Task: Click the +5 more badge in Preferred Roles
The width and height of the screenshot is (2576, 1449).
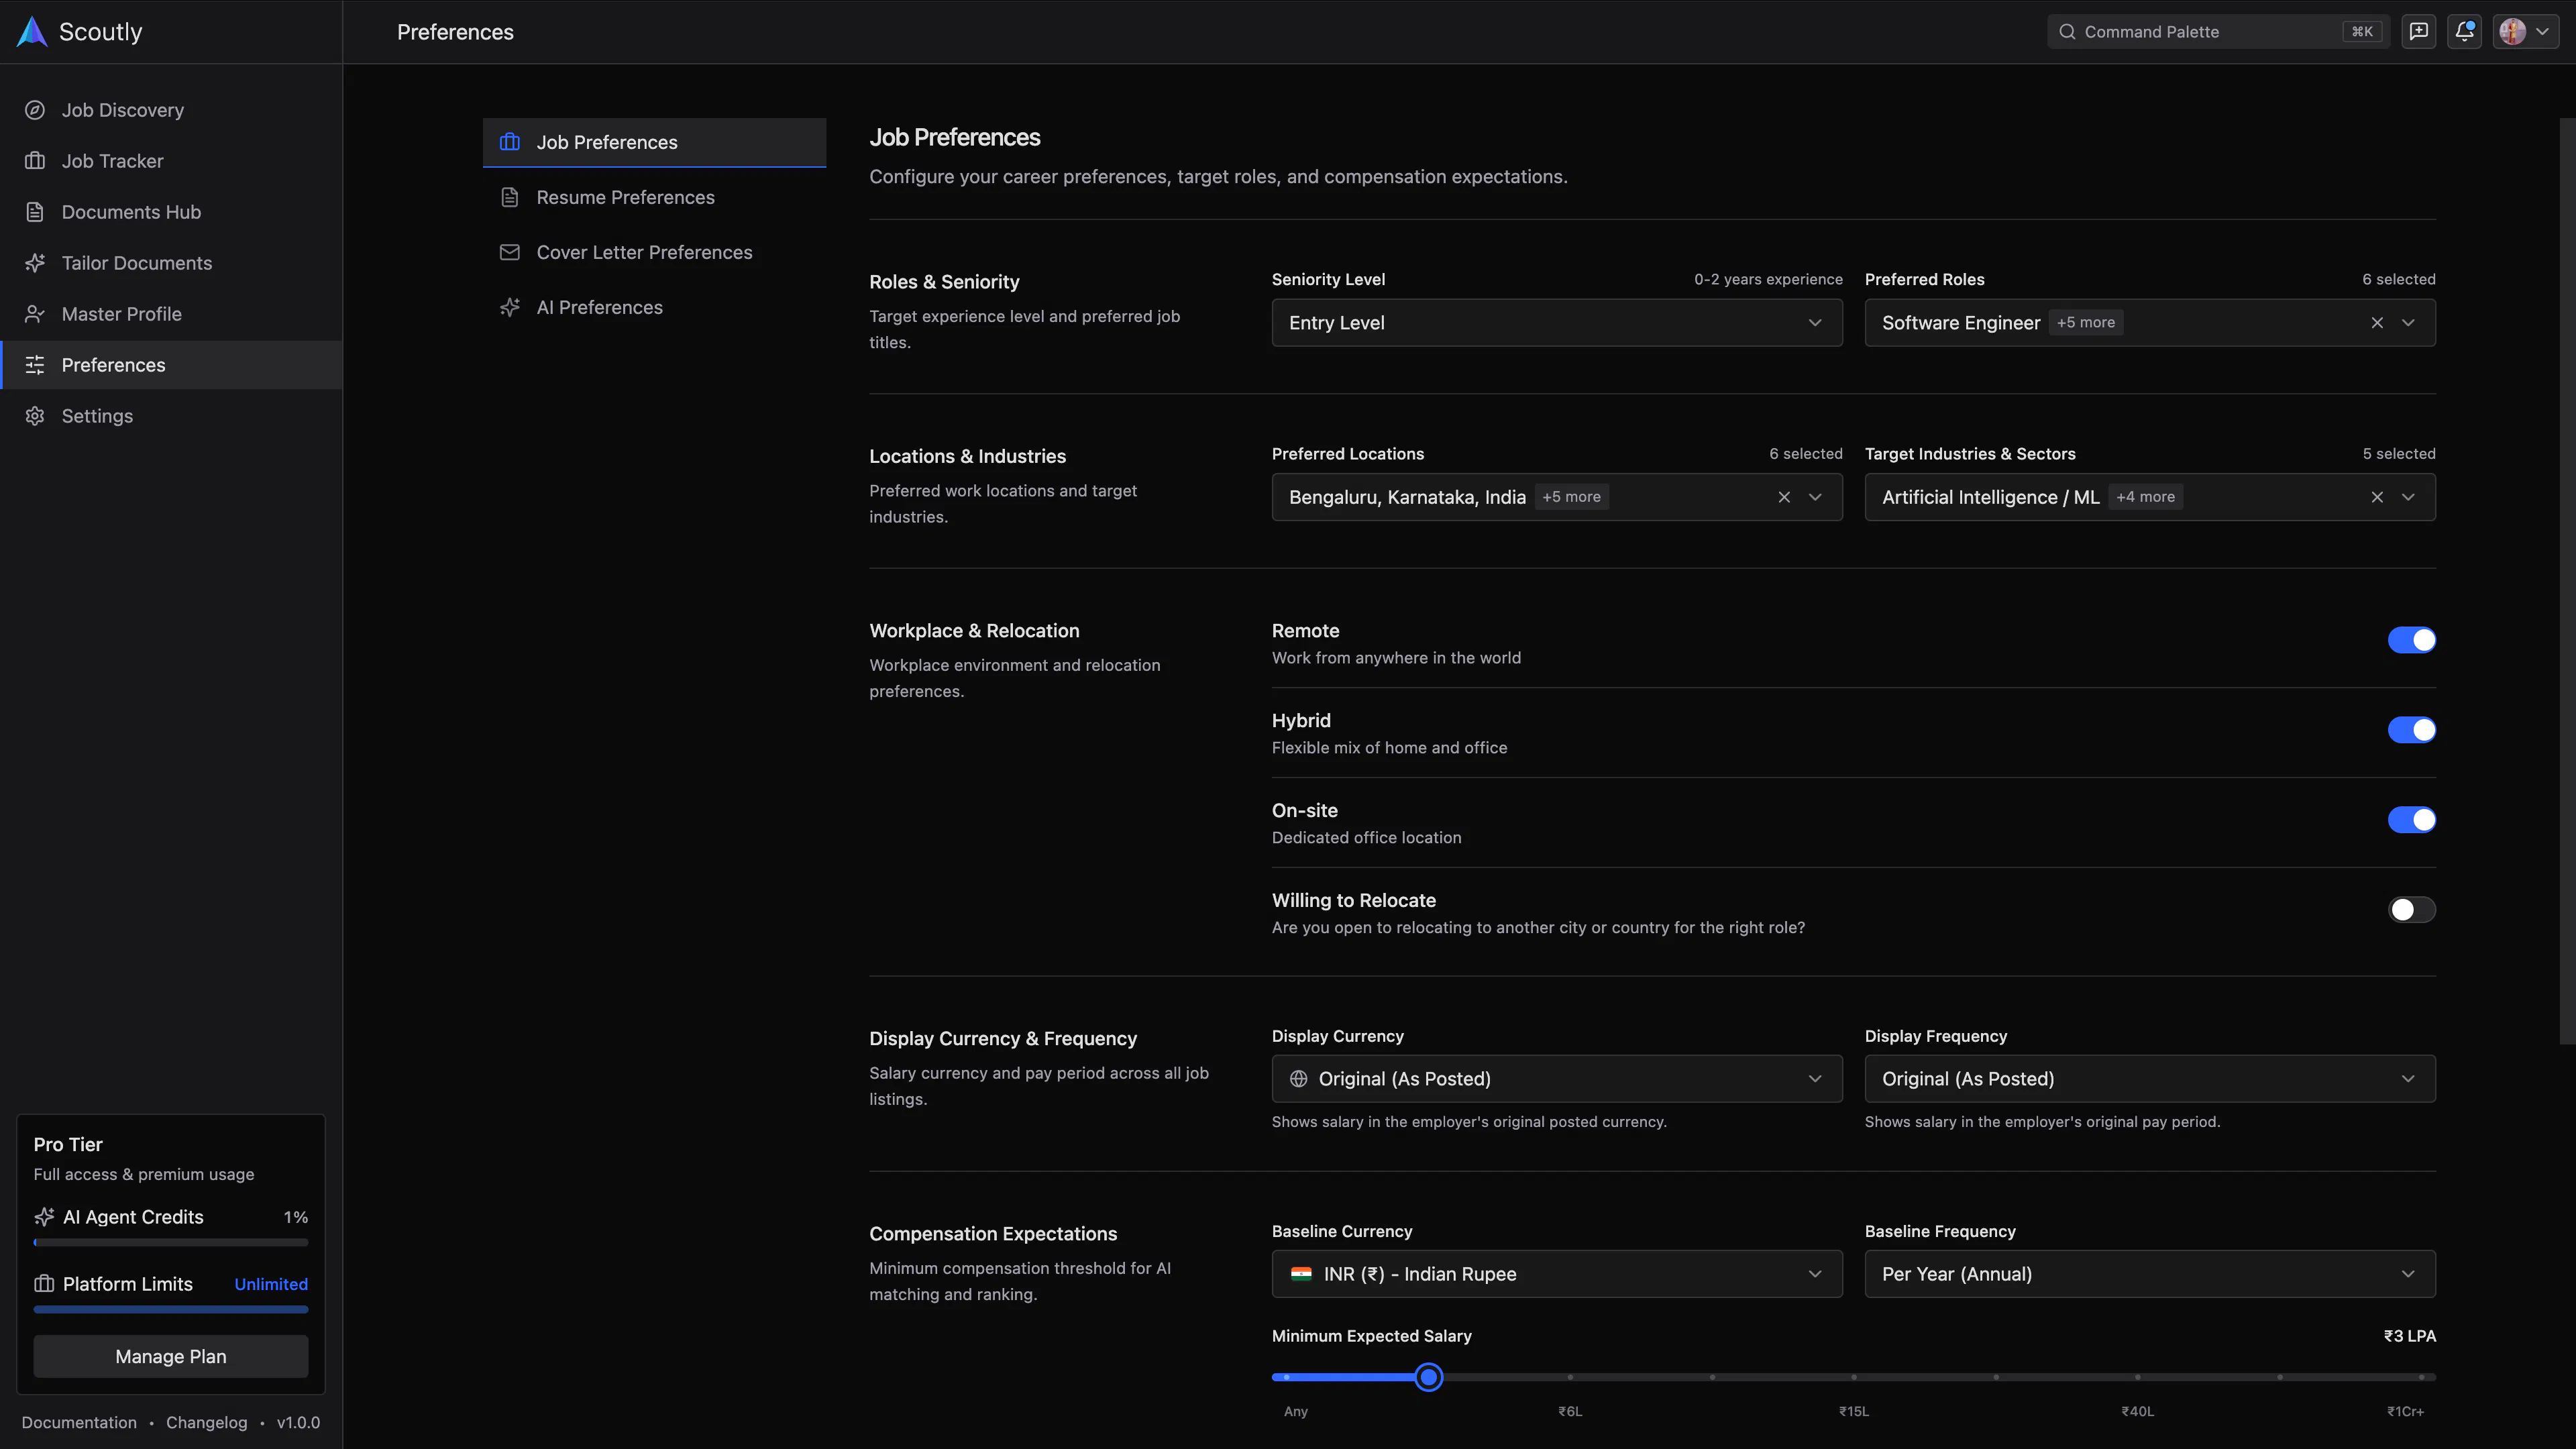Action: (2086, 323)
